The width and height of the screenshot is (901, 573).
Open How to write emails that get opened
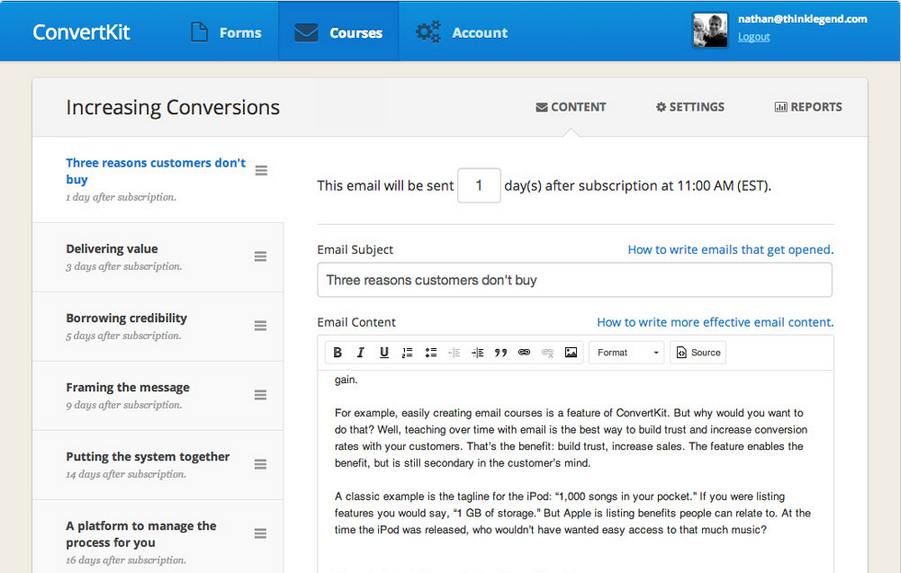click(x=730, y=249)
